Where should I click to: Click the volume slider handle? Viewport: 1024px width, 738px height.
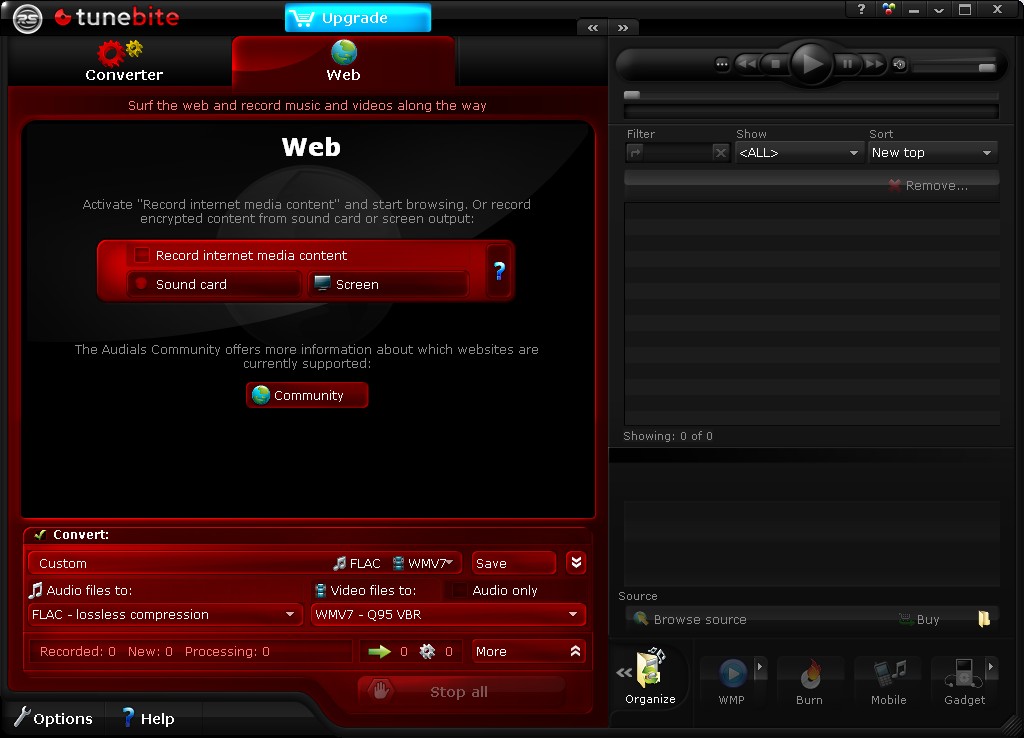(987, 67)
